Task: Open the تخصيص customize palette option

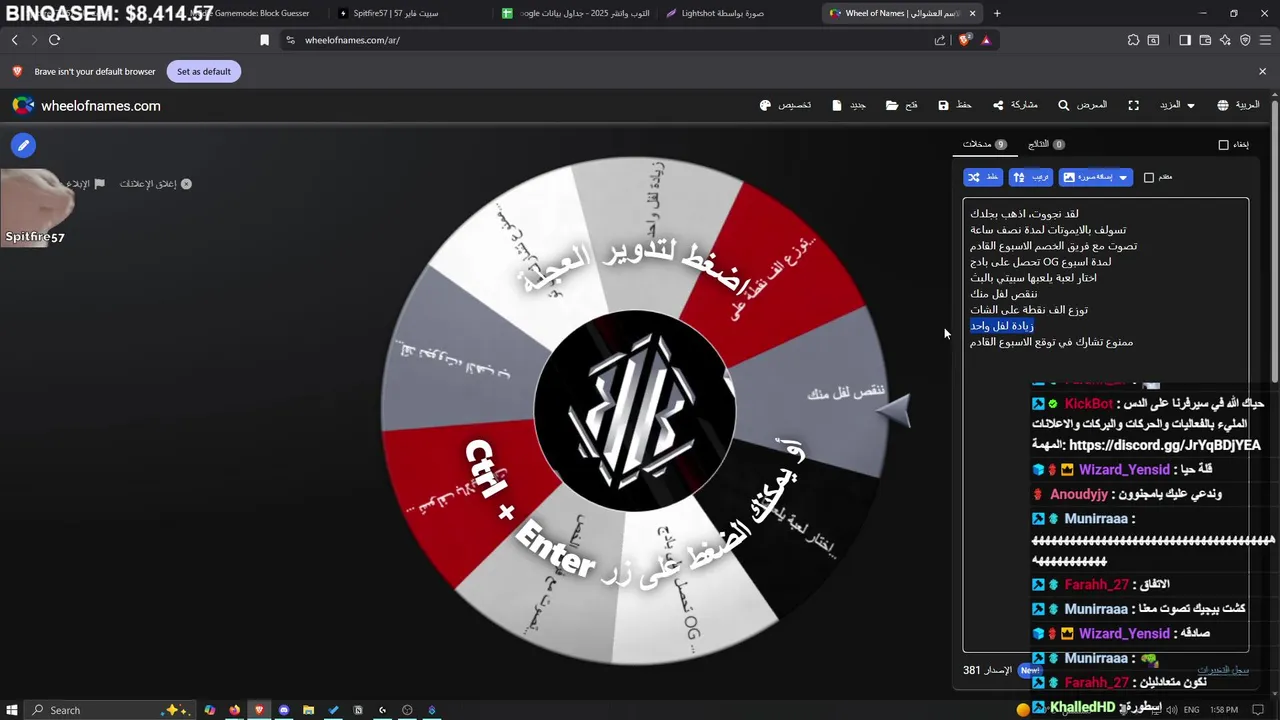Action: (x=785, y=105)
